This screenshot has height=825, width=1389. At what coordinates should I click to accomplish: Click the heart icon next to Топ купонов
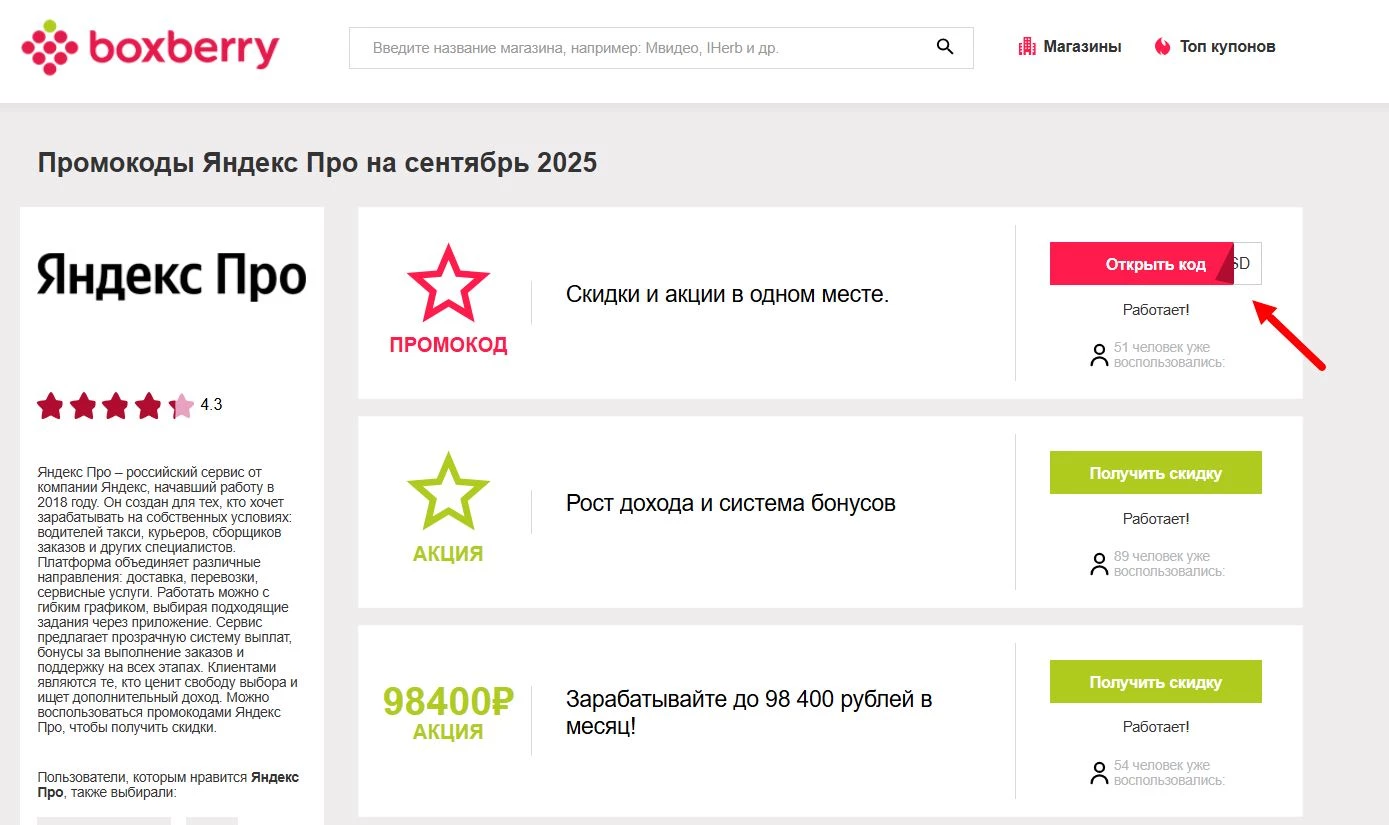1160,45
